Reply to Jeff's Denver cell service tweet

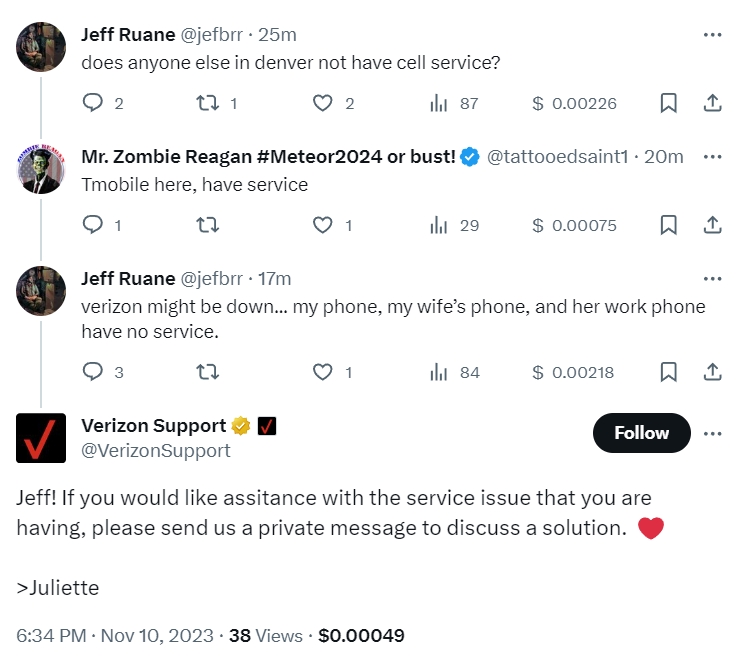pos(93,103)
